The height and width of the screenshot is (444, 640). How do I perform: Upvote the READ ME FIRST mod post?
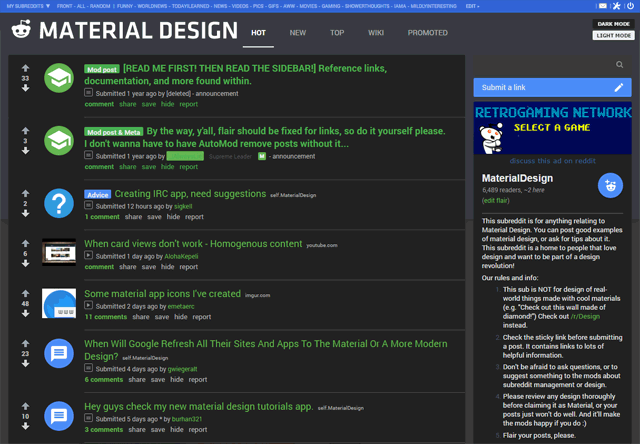[25, 68]
